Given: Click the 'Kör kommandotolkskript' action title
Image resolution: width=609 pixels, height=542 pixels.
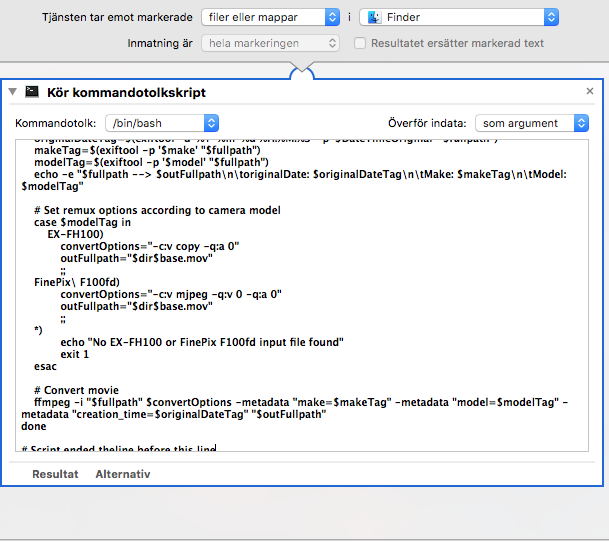Looking at the screenshot, I should click(x=126, y=92).
